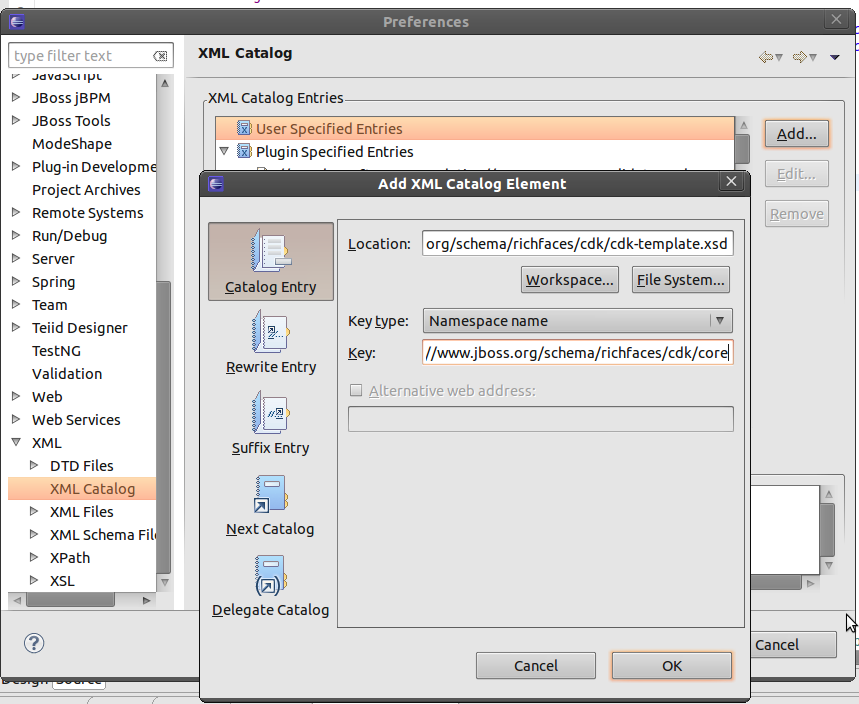Click Cancel in the Preferences window

(793, 645)
